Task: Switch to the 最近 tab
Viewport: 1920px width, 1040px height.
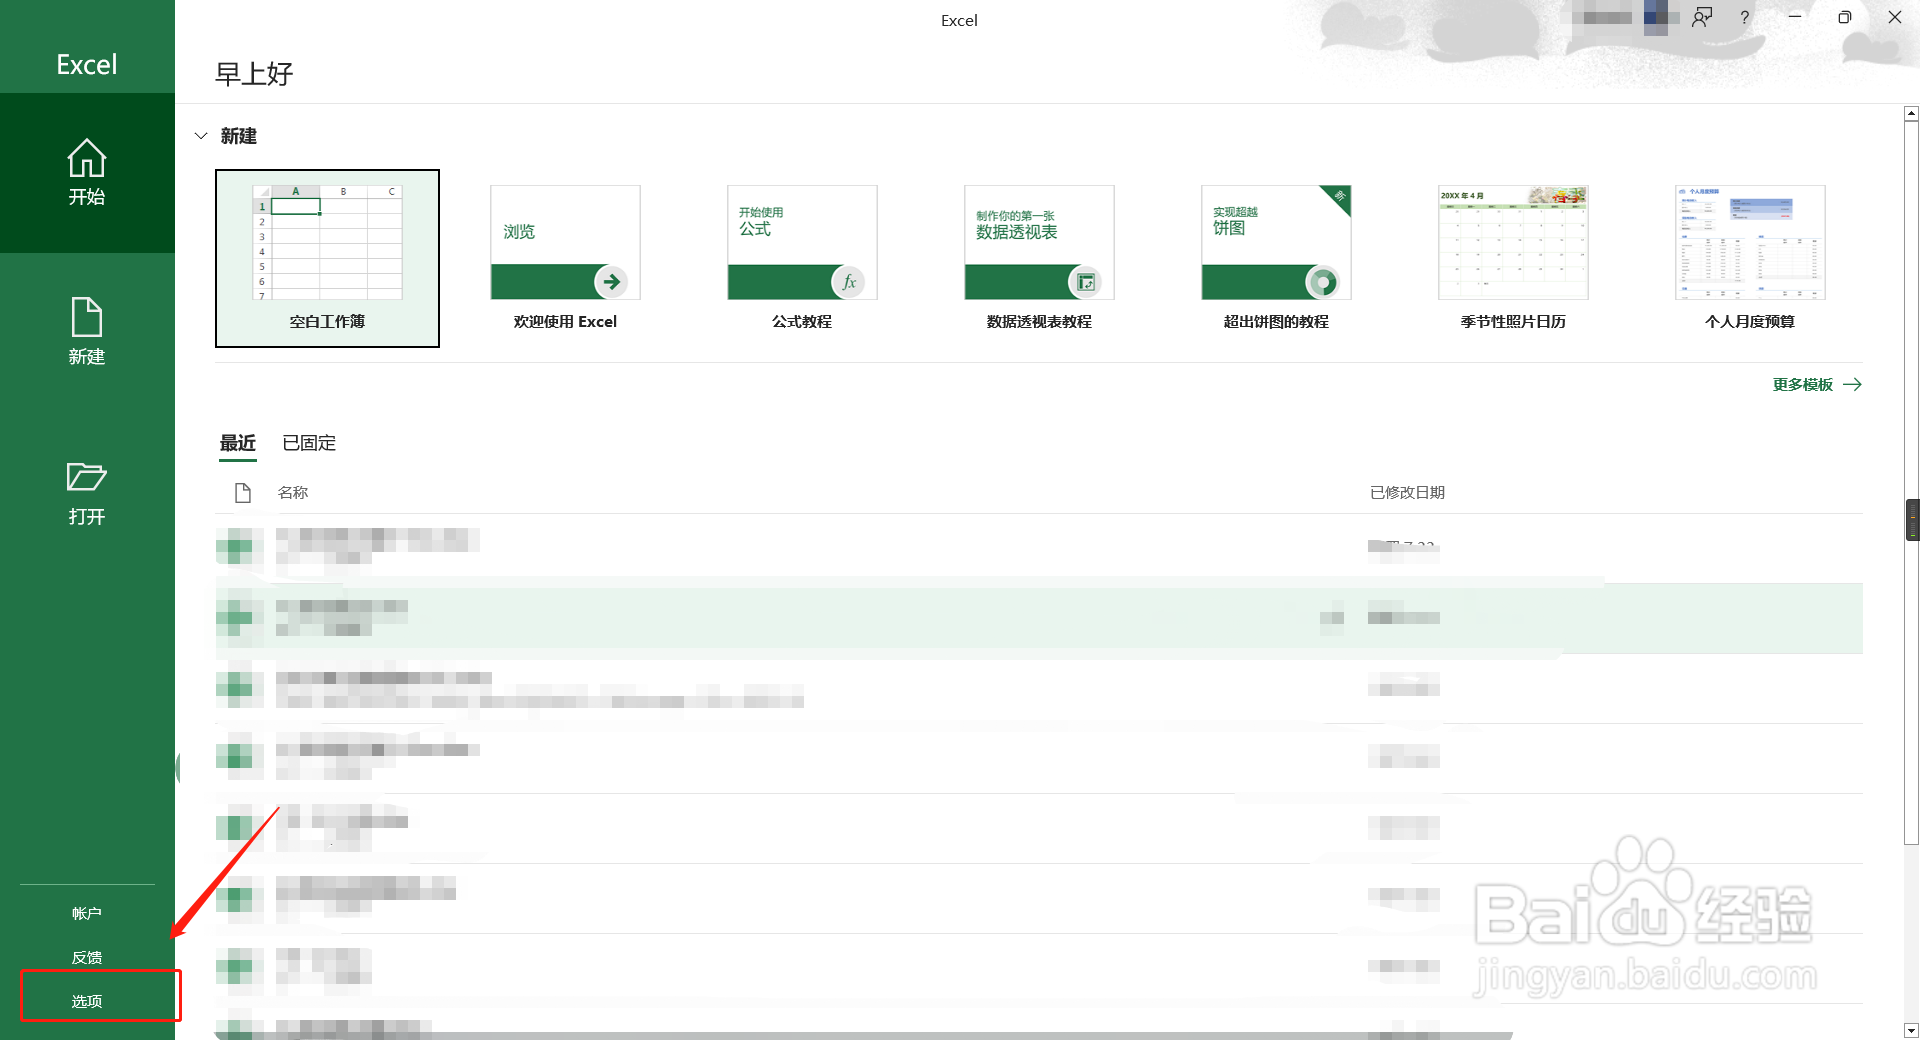Action: (x=238, y=443)
